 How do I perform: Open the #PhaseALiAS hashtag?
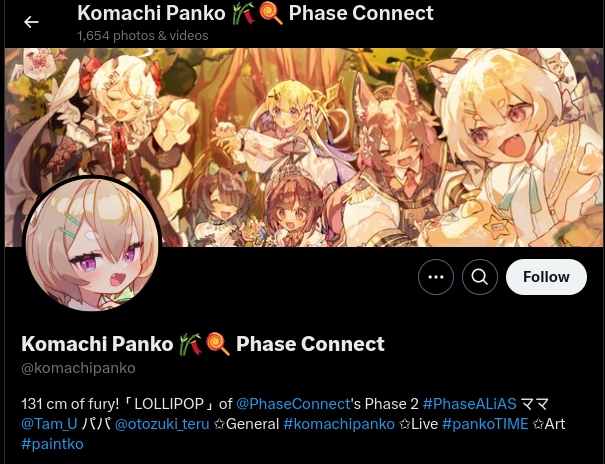coord(469,404)
